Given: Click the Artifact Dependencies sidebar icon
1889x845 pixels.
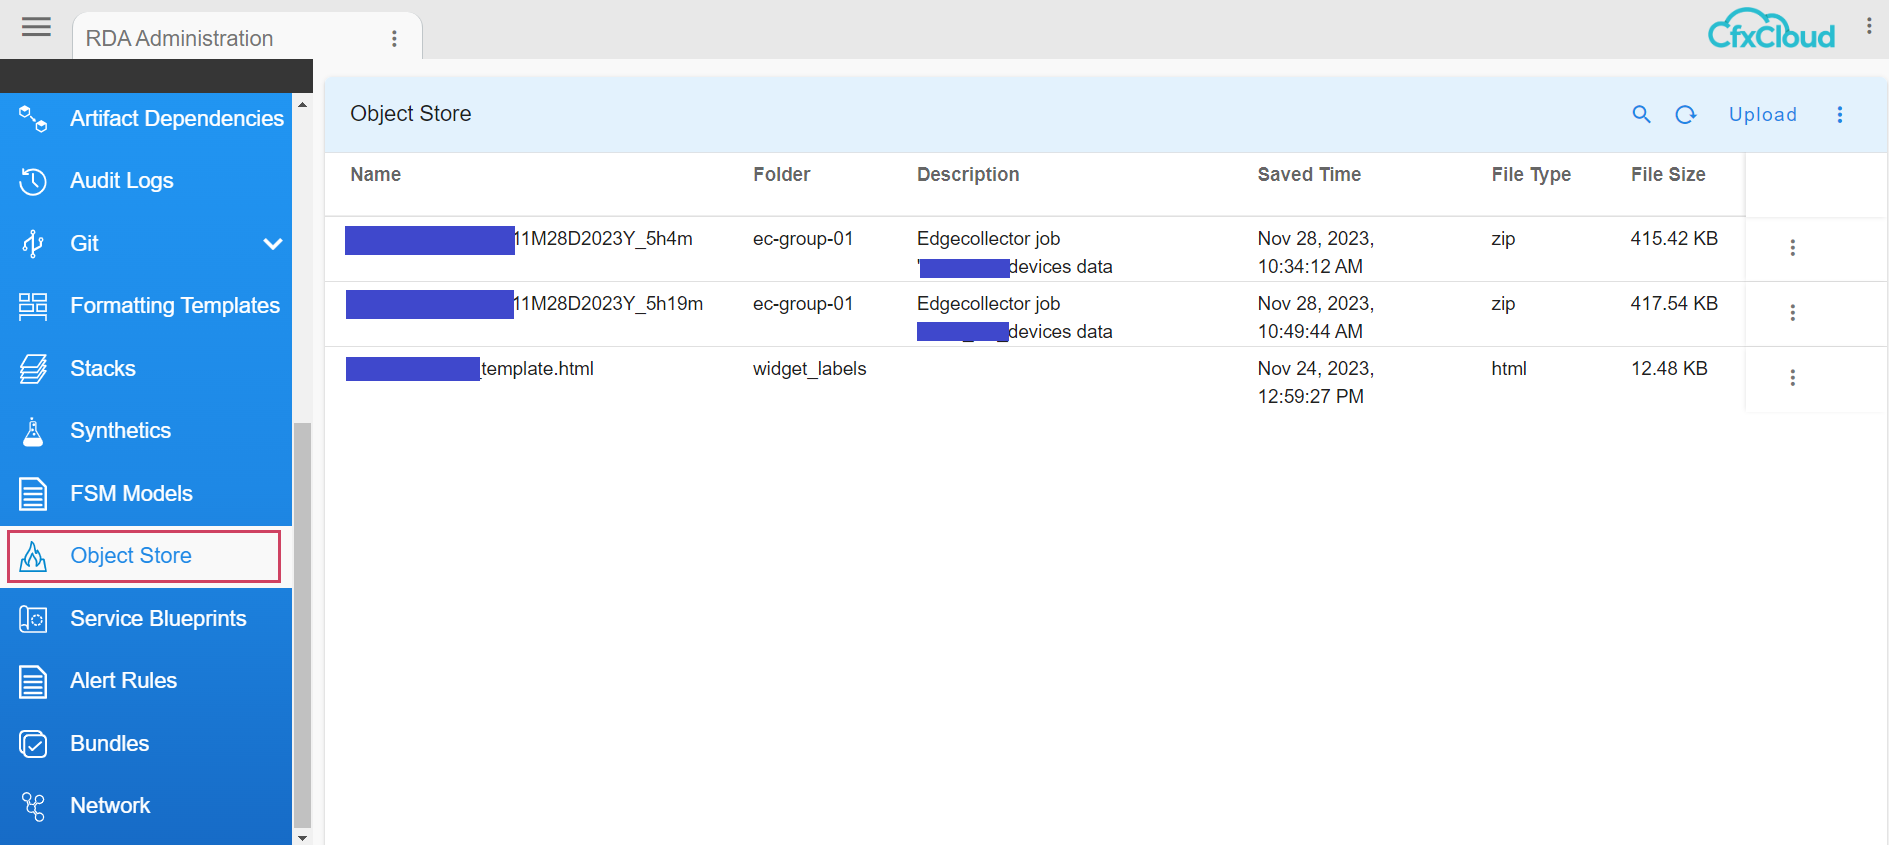Looking at the screenshot, I should [x=33, y=119].
